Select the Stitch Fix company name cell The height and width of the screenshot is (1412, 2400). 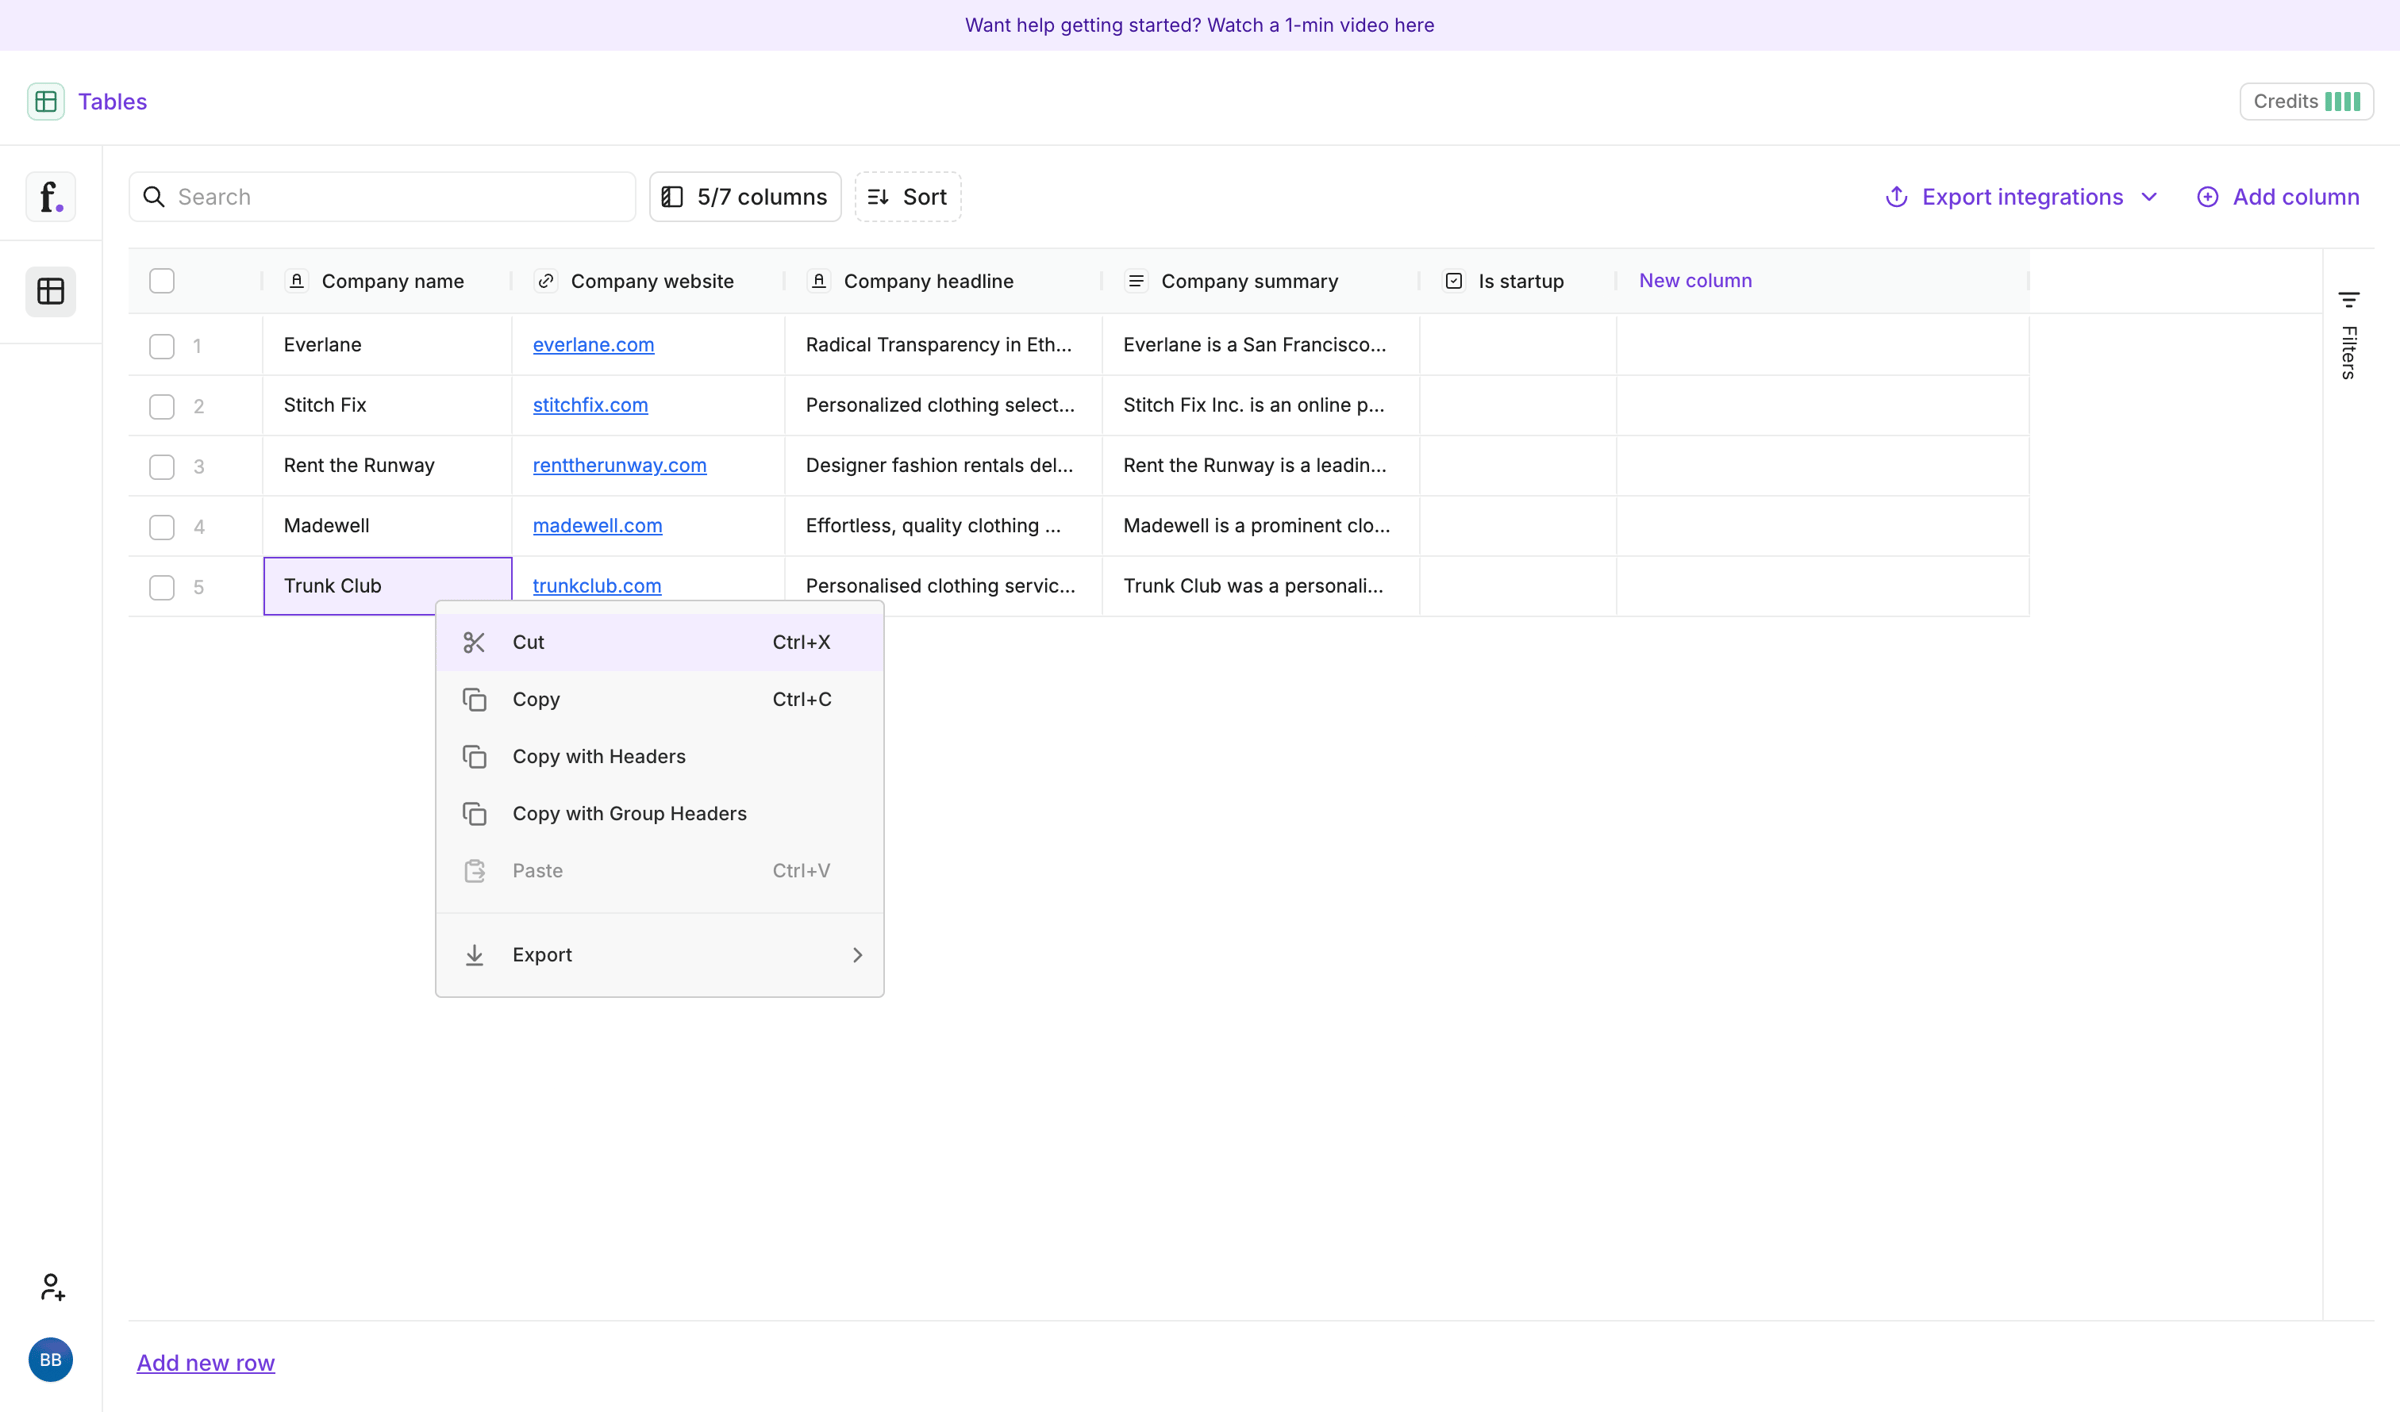click(388, 405)
